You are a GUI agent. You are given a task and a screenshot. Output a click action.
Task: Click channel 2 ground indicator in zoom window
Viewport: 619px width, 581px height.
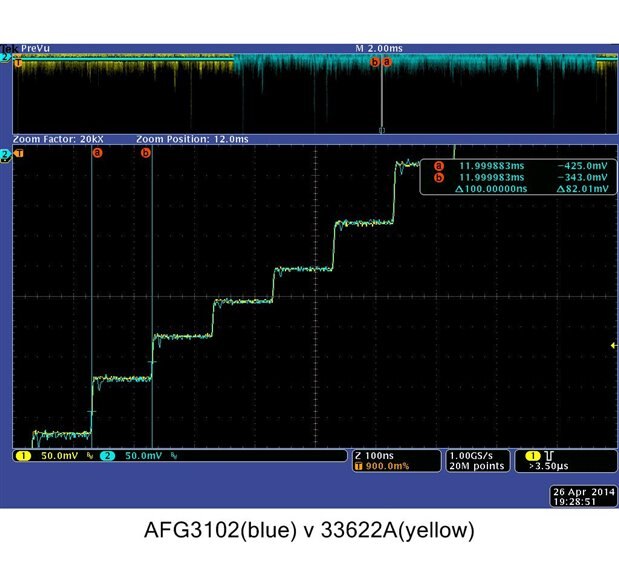click(x=5, y=155)
